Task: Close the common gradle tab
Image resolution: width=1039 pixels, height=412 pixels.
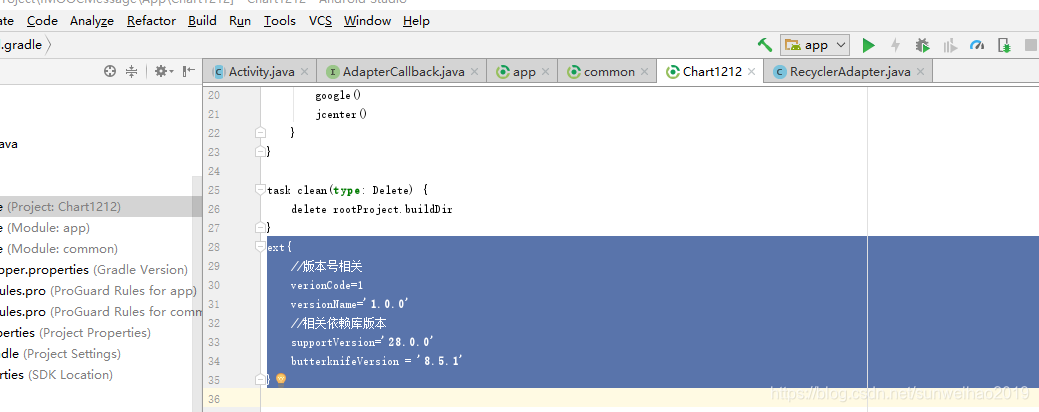Action: 645,72
